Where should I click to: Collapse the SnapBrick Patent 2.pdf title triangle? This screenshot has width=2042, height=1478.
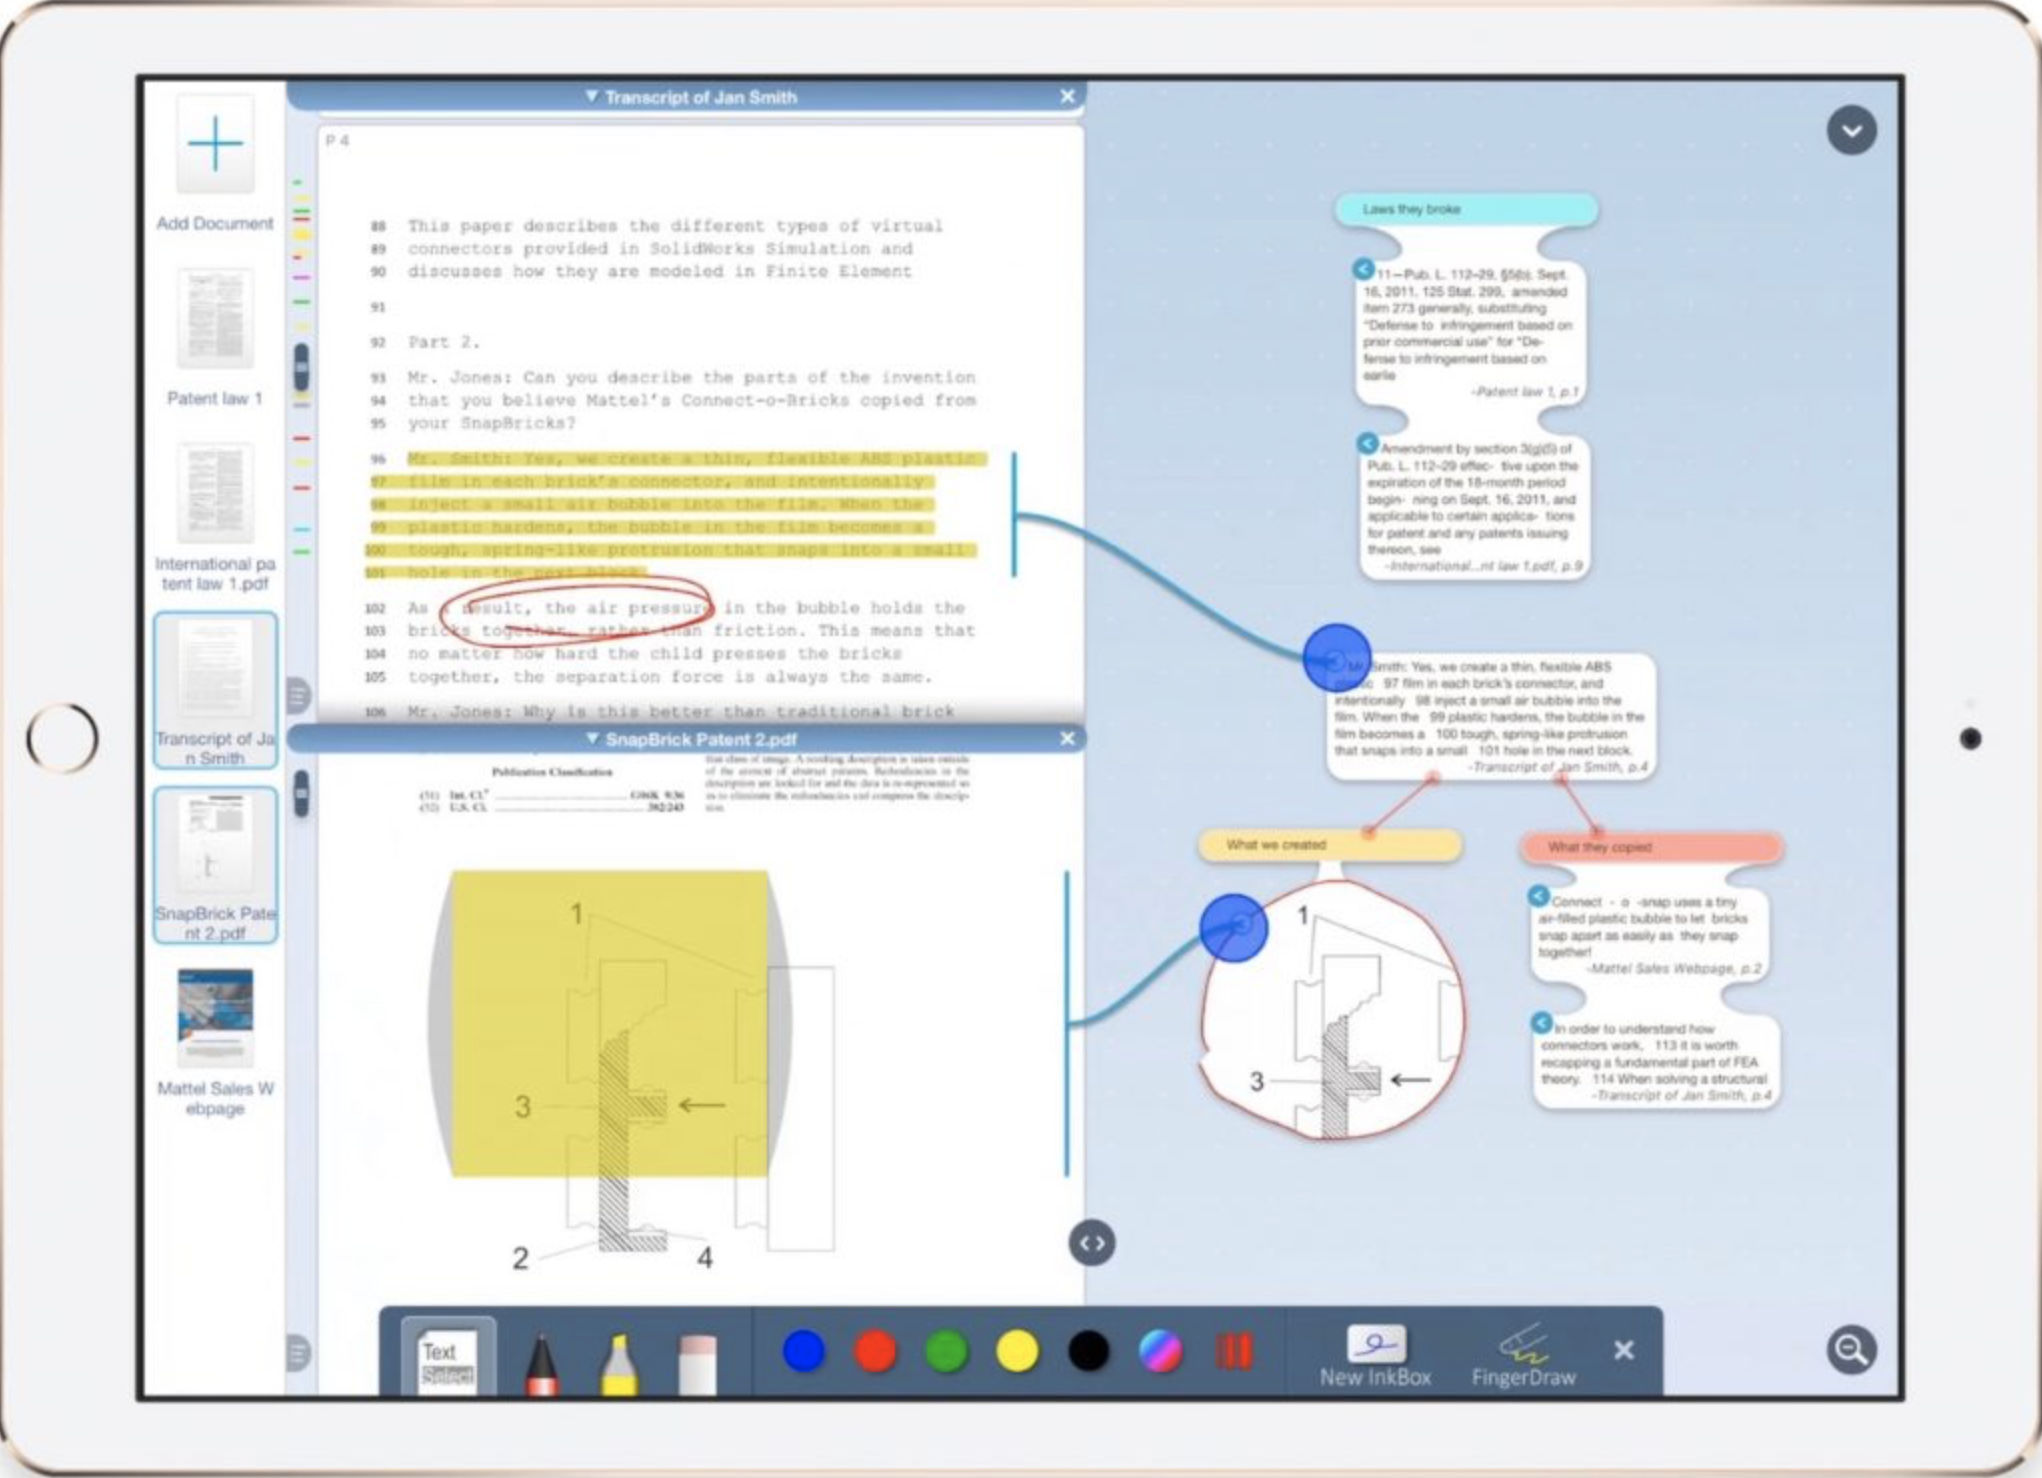pos(592,738)
